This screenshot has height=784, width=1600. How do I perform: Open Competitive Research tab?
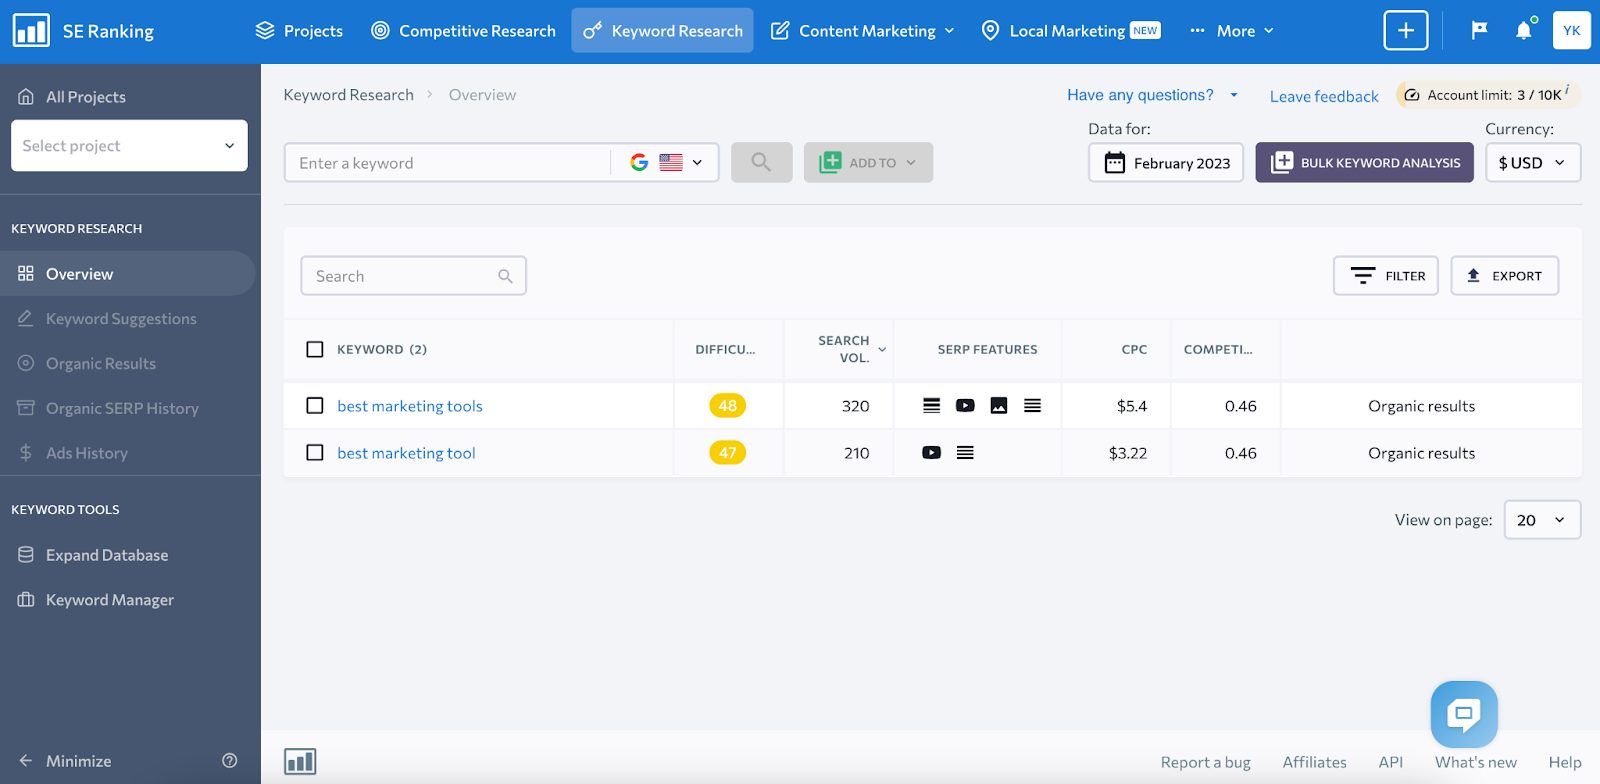tap(463, 30)
